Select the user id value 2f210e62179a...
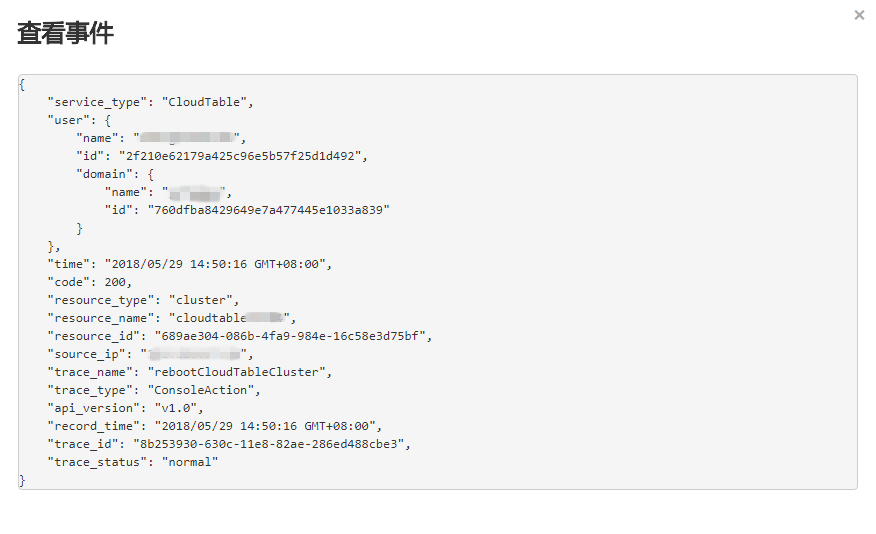 pyautogui.click(x=243, y=156)
